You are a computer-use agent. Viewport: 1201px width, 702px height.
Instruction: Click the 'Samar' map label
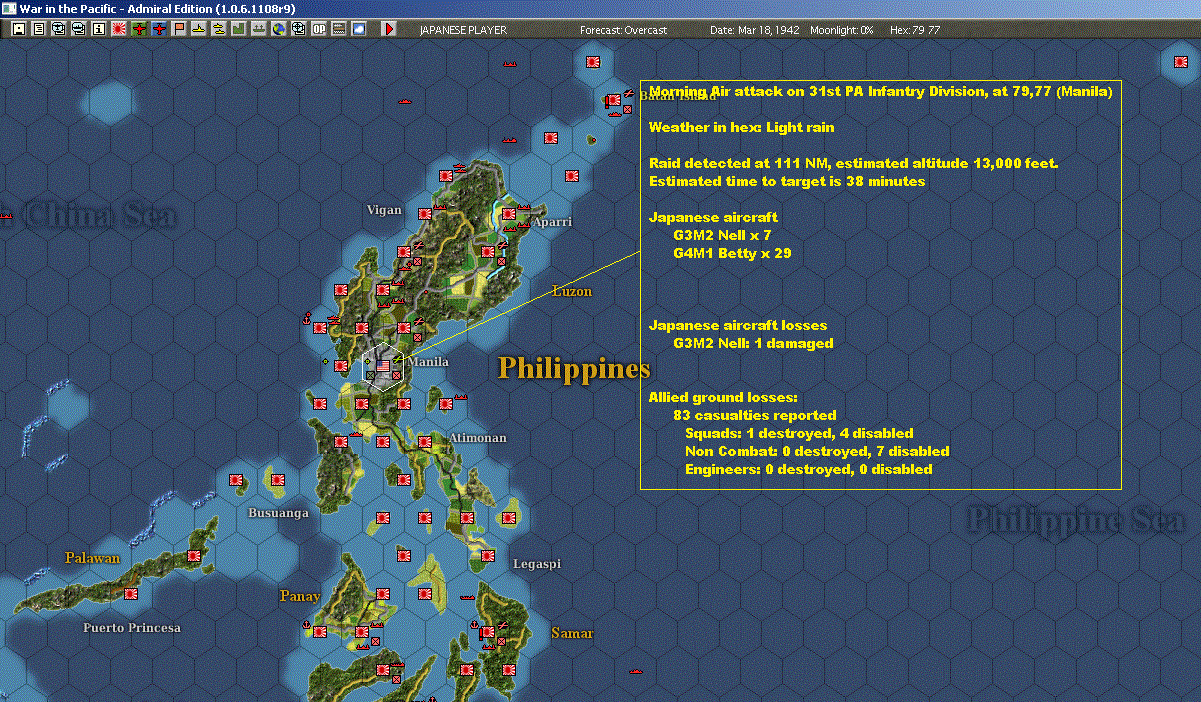[572, 633]
